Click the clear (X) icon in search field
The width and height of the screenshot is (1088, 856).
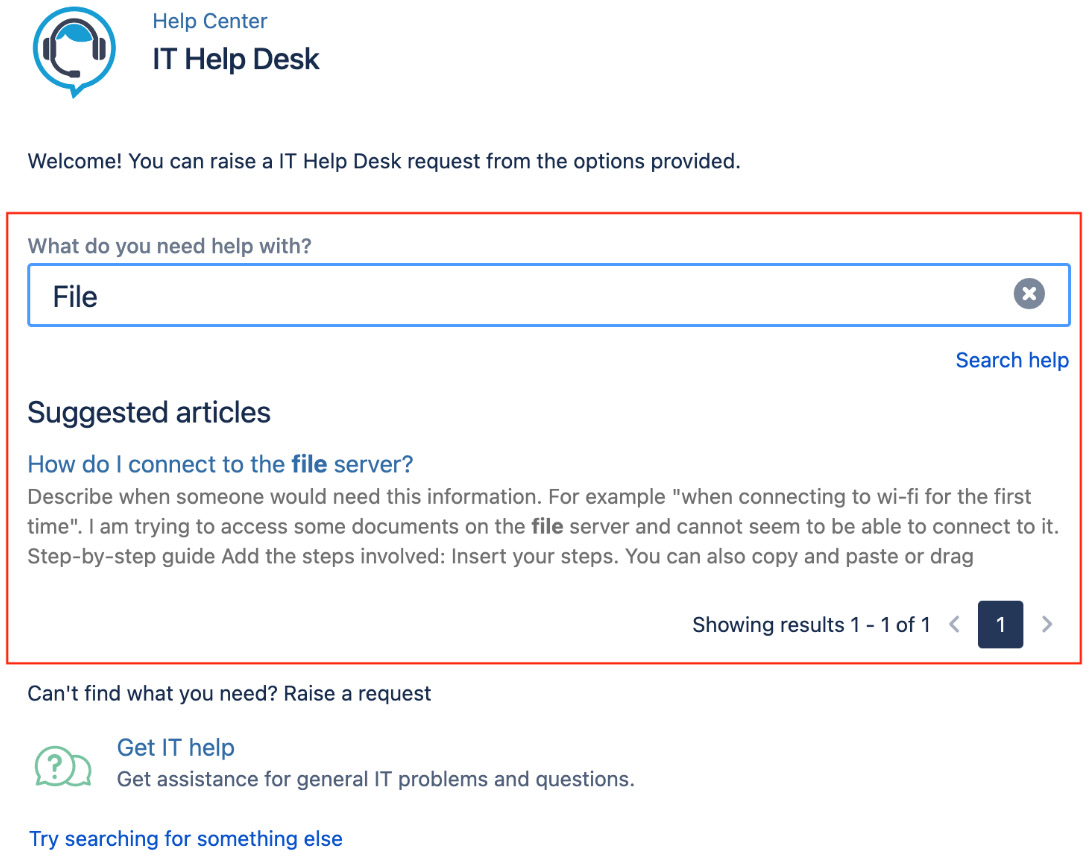pos(1029,293)
